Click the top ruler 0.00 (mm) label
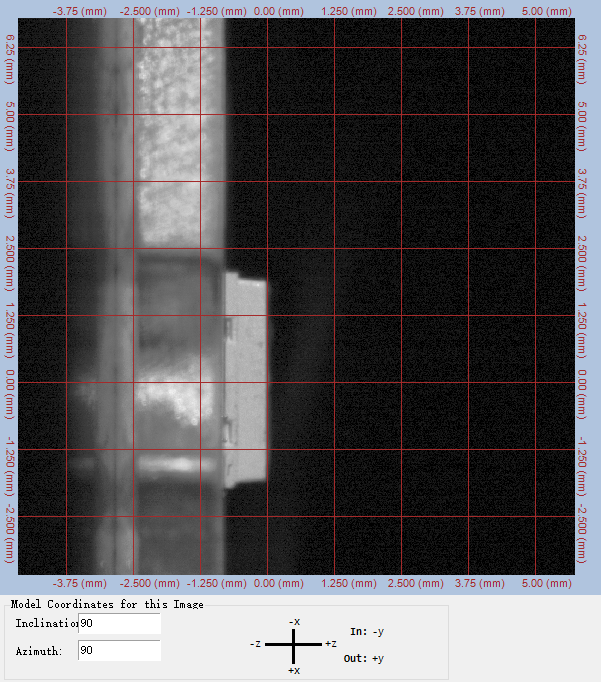Viewport: 601px width, 682px height. point(279,10)
